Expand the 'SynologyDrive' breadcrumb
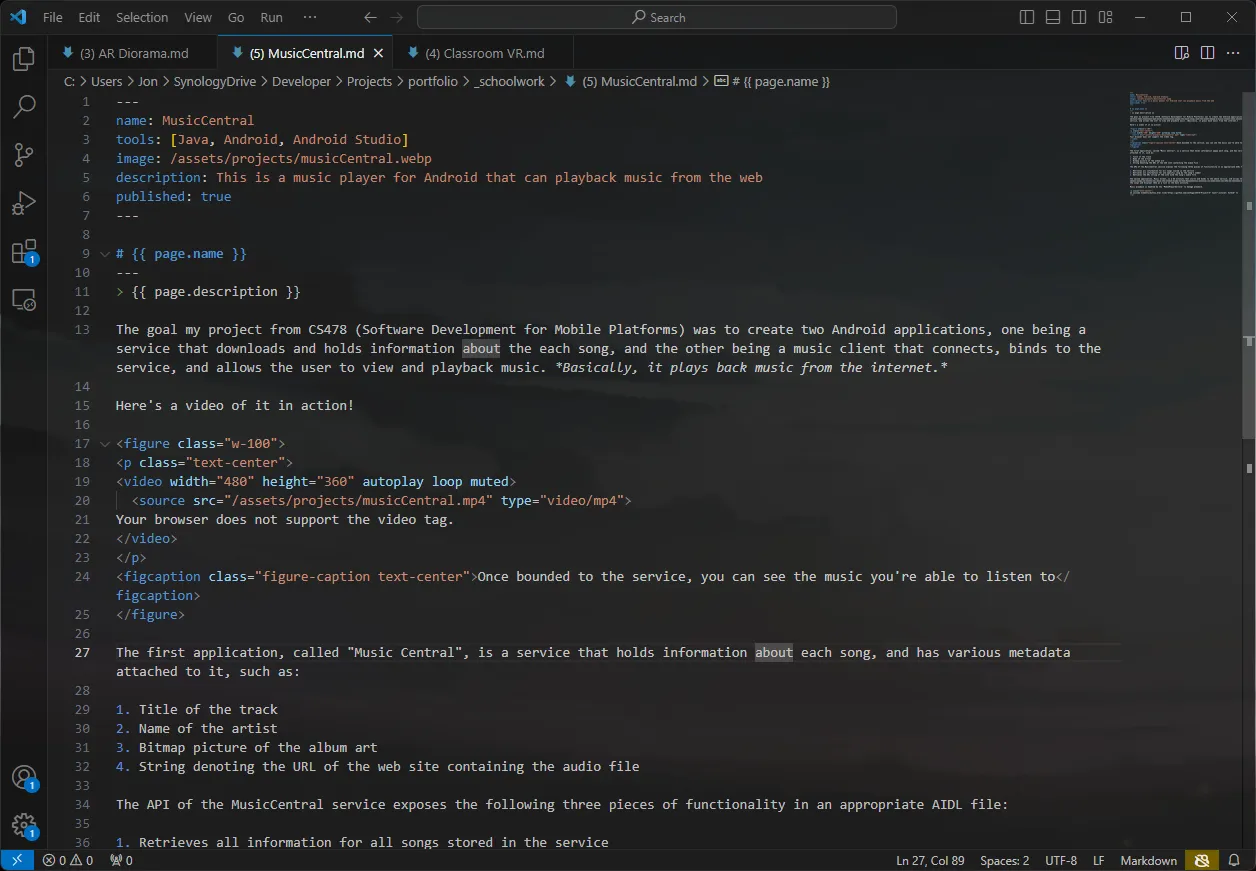Image resolution: width=1256 pixels, height=871 pixels. click(x=215, y=82)
